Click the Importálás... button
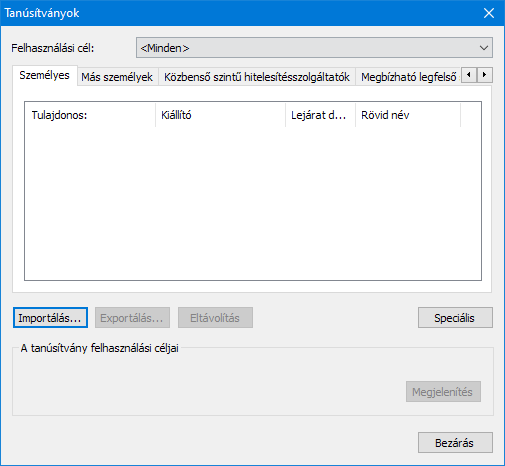 pos(50,318)
